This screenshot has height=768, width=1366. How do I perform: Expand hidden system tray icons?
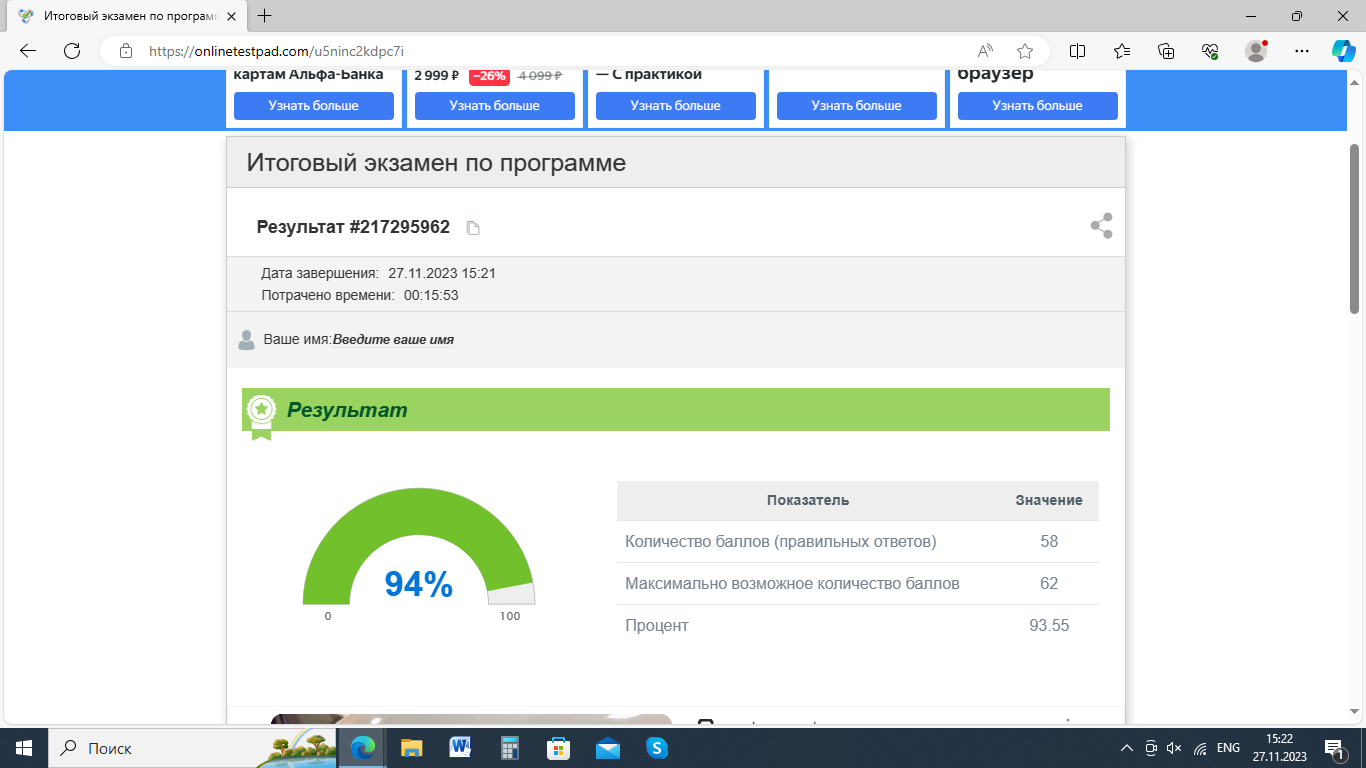click(1127, 748)
